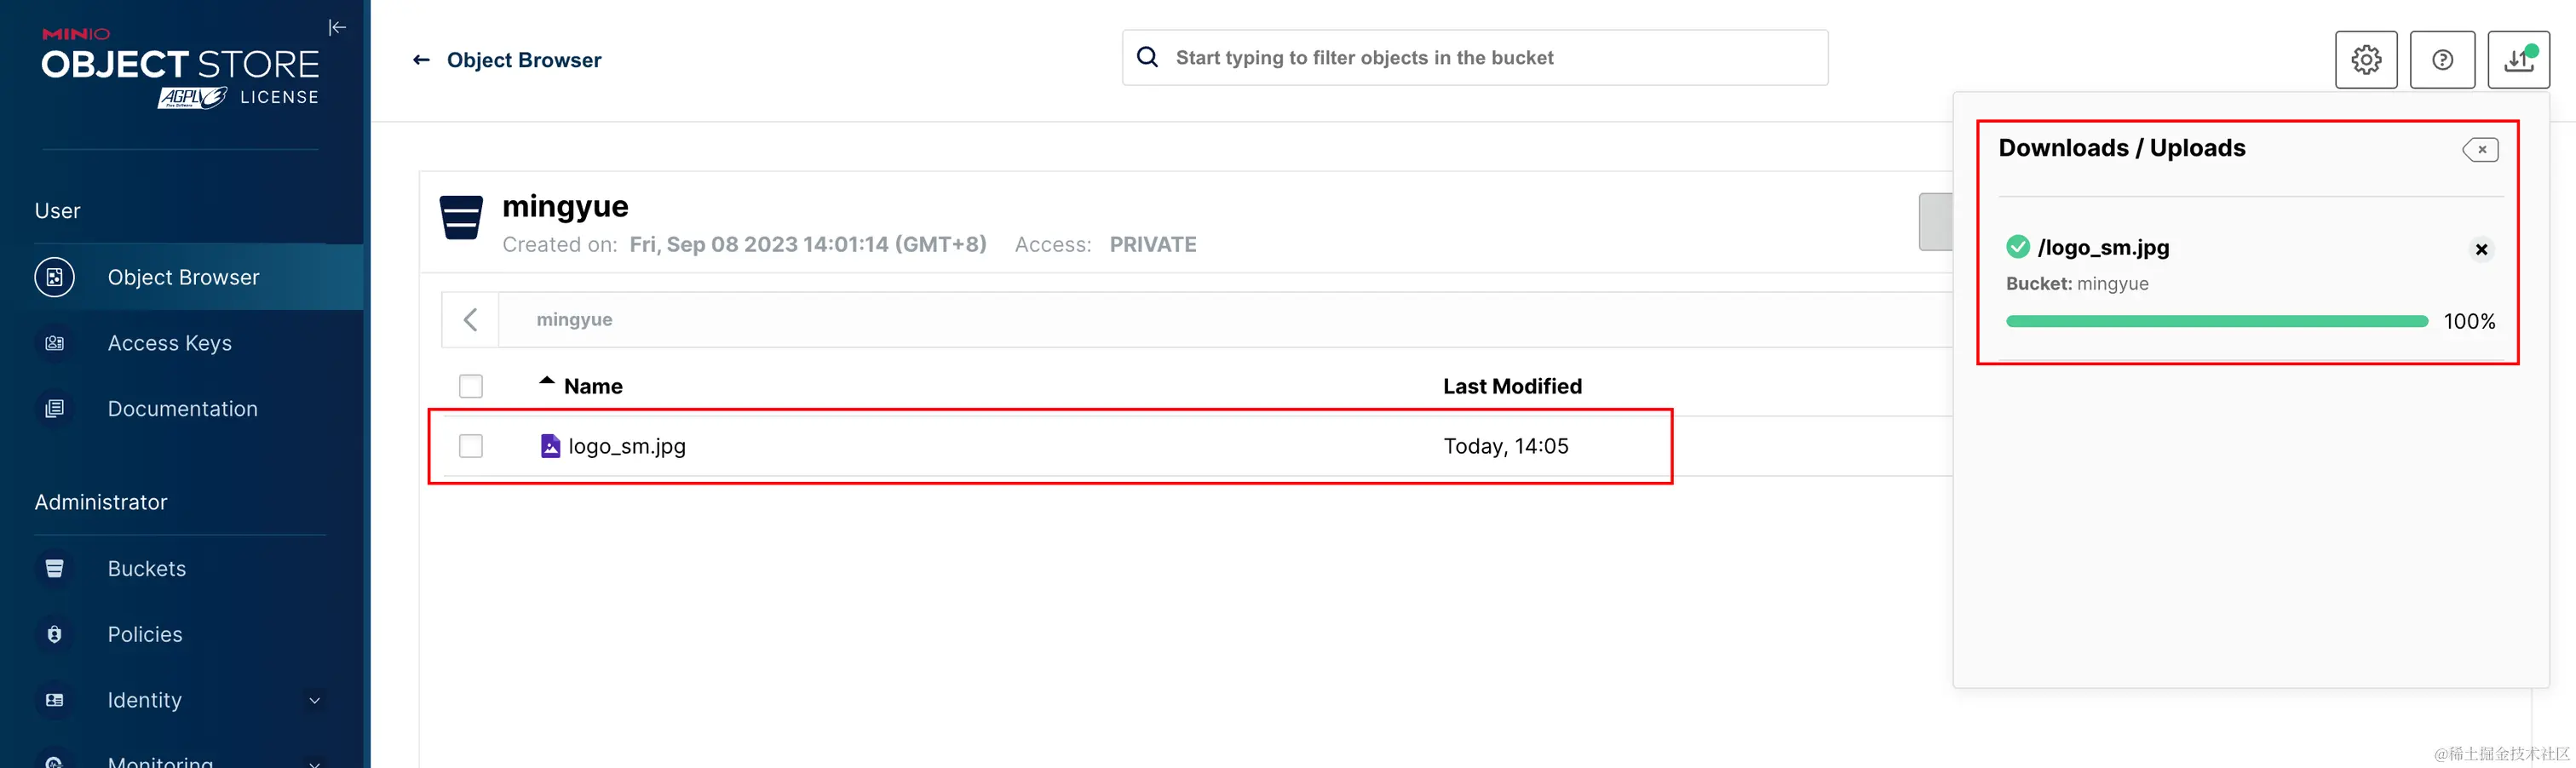Open the Object Browser sidebar item
Viewport: 2576px width, 768px height.
182,277
